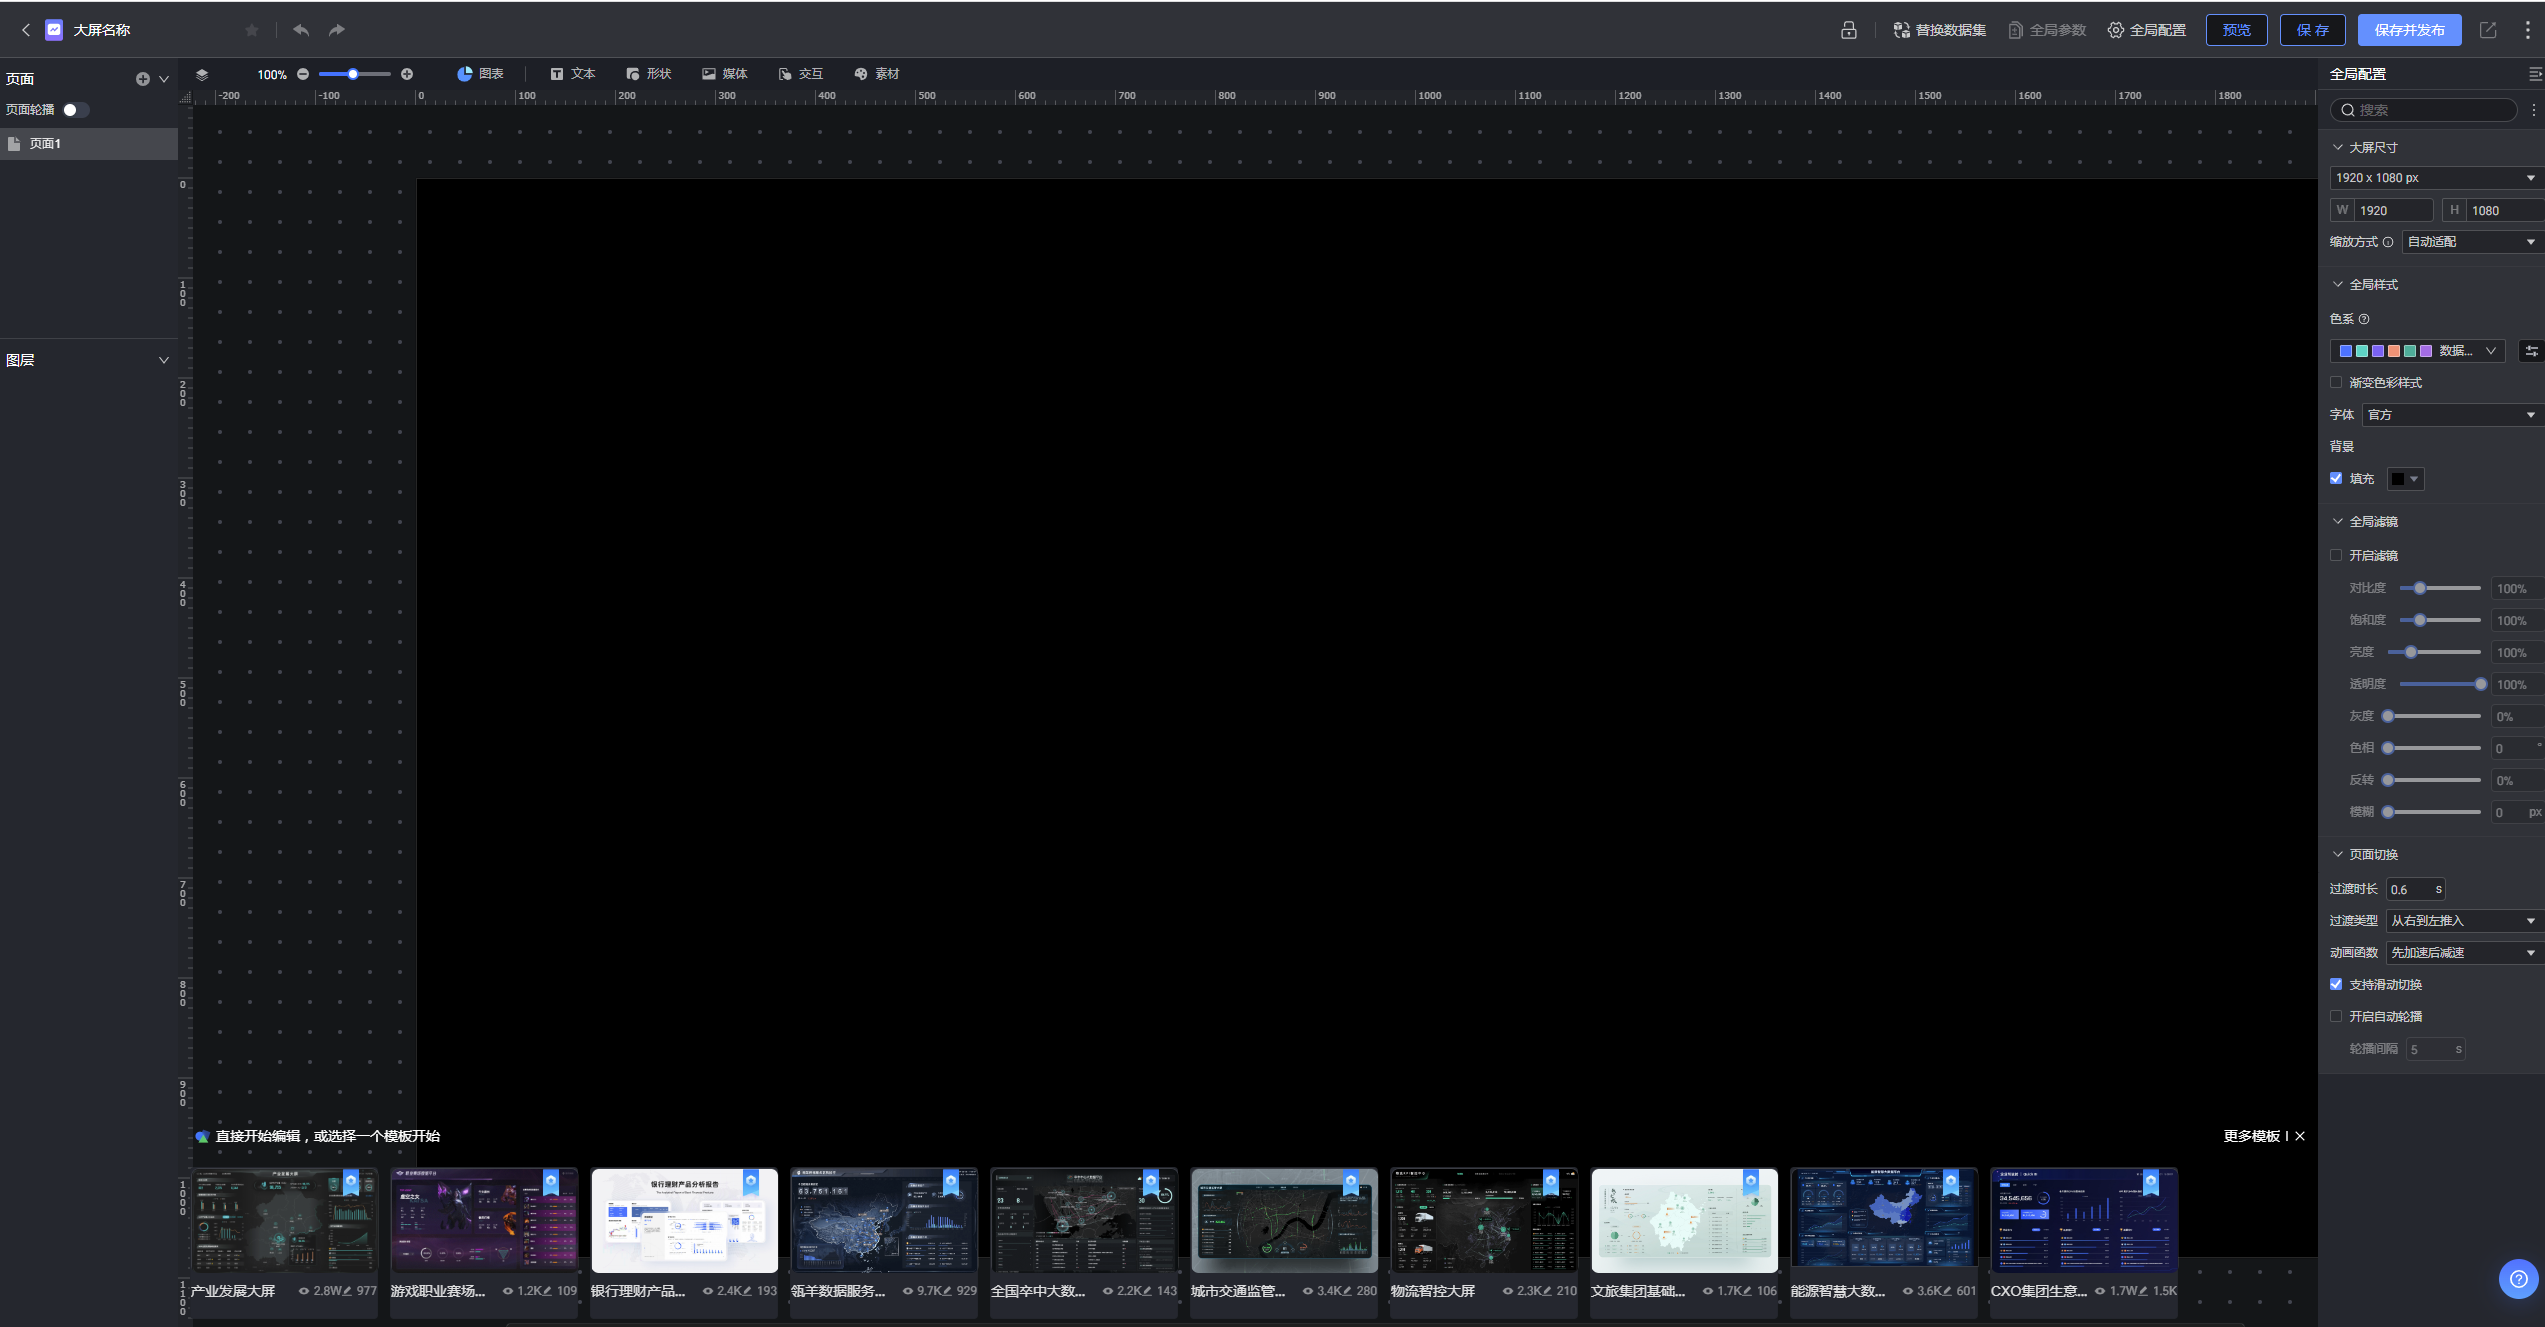Image resolution: width=2545 pixels, height=1327 pixels.
Task: Click the favorite star icon
Action: pos(252,30)
